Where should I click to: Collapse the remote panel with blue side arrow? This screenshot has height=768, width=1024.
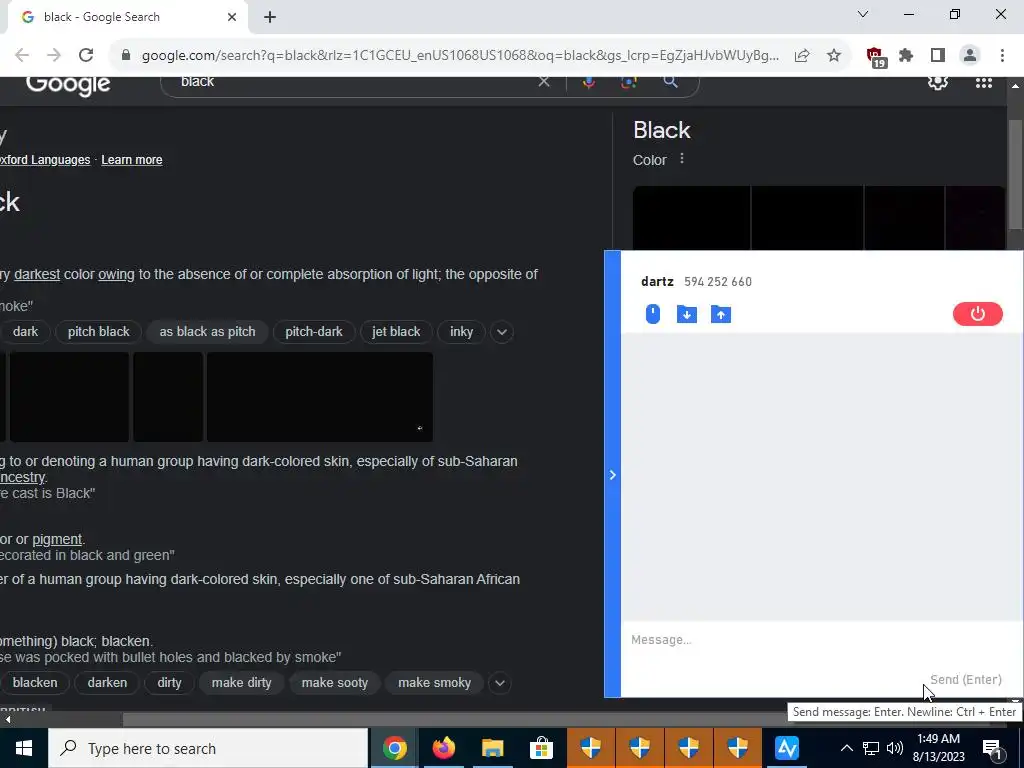point(613,475)
